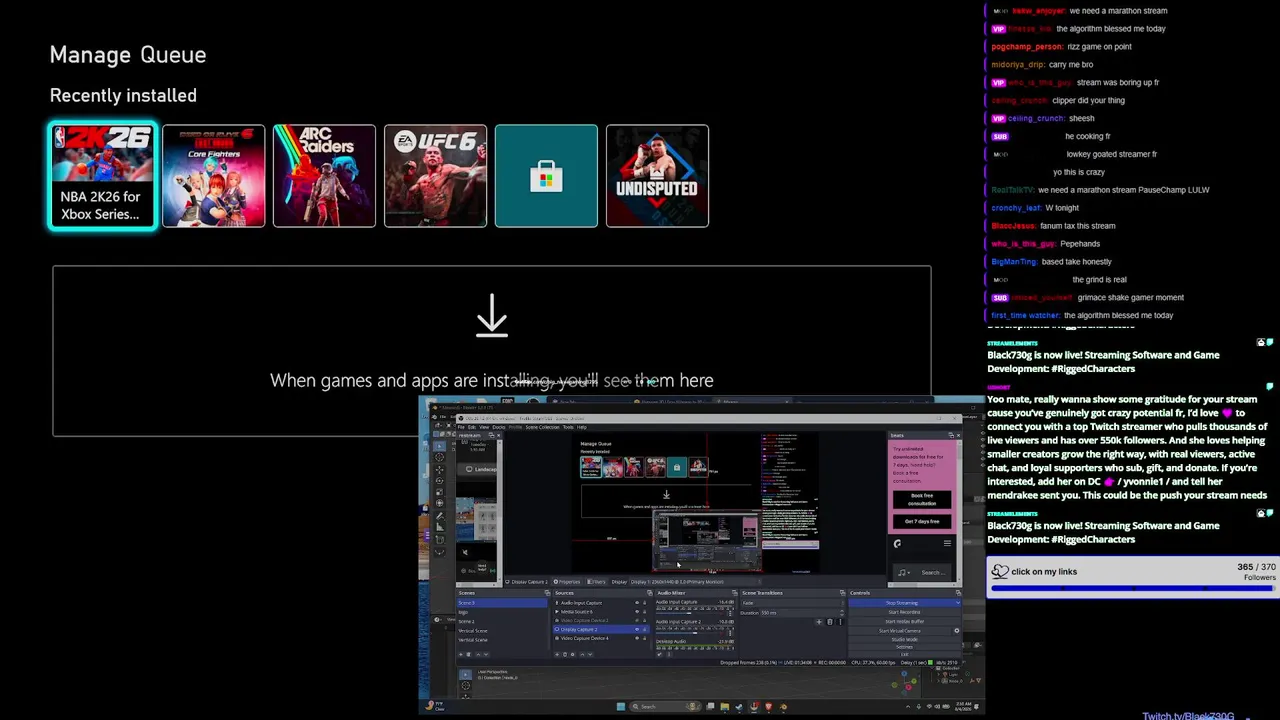Remove the selected source with trash icon
The width and height of the screenshot is (1280, 720).
coord(565,654)
